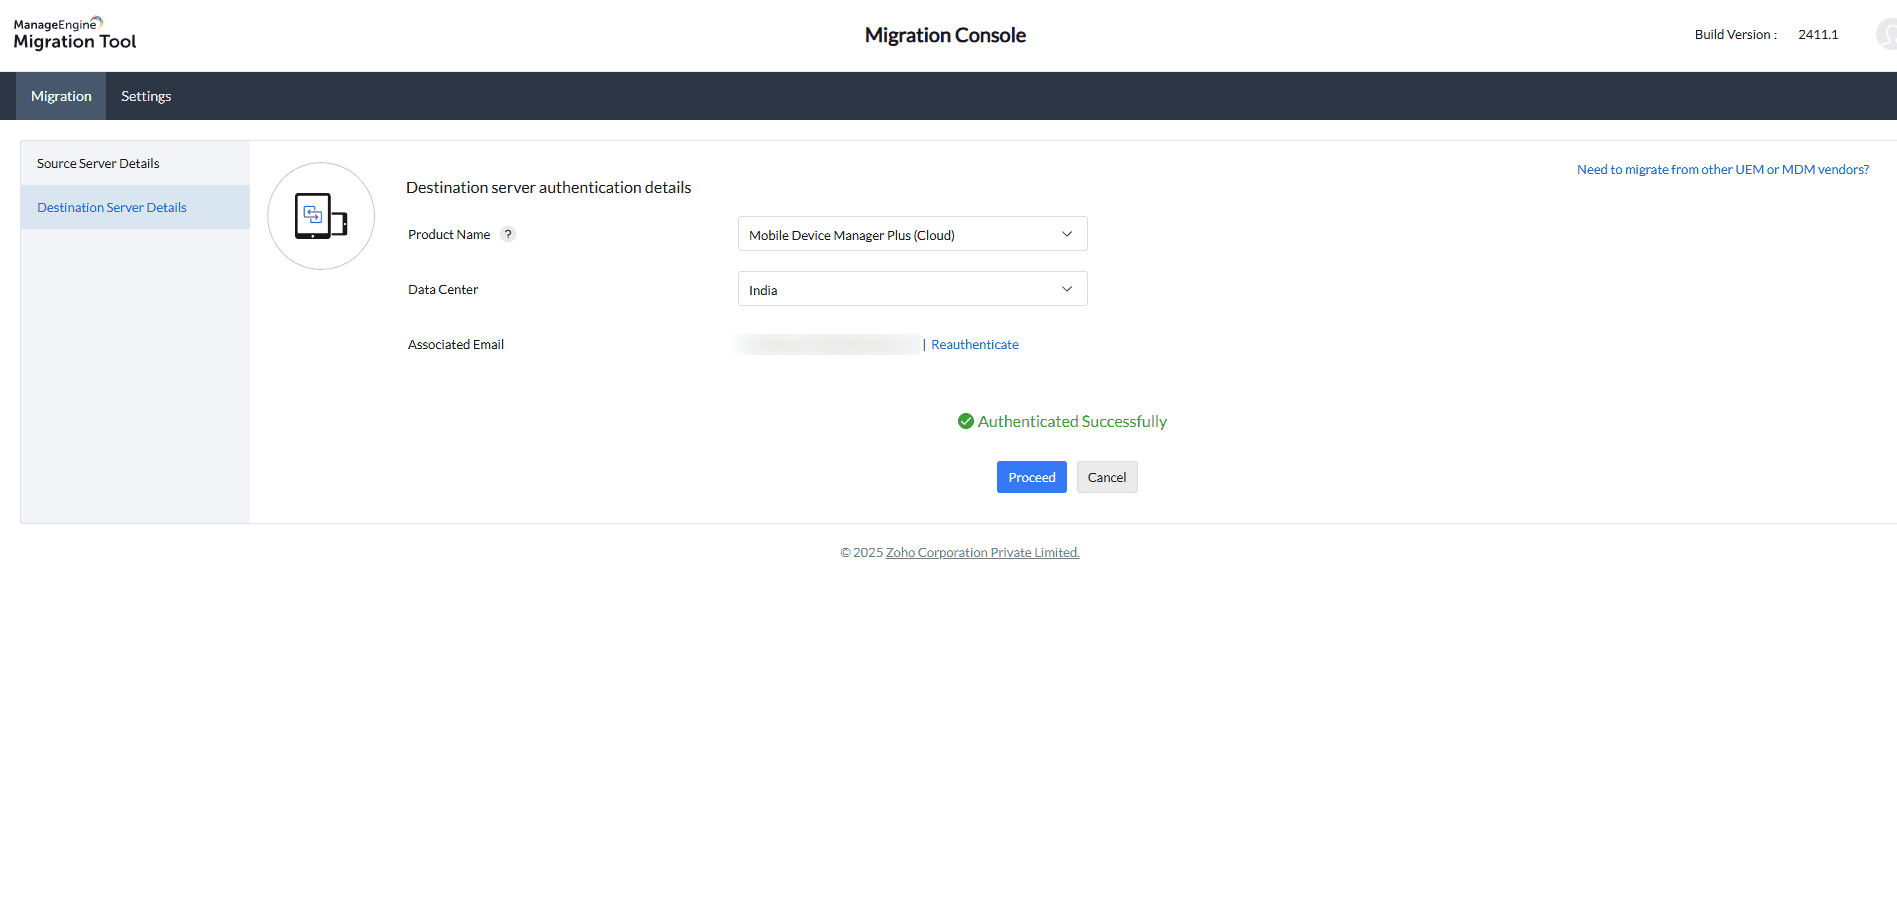This screenshot has height=921, width=1897.
Task: Click the ManageEngine Migration Tool logo
Action: click(75, 34)
